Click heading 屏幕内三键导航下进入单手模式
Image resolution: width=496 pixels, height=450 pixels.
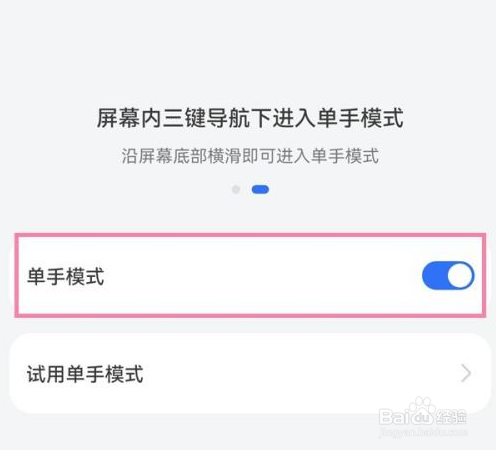[250, 118]
